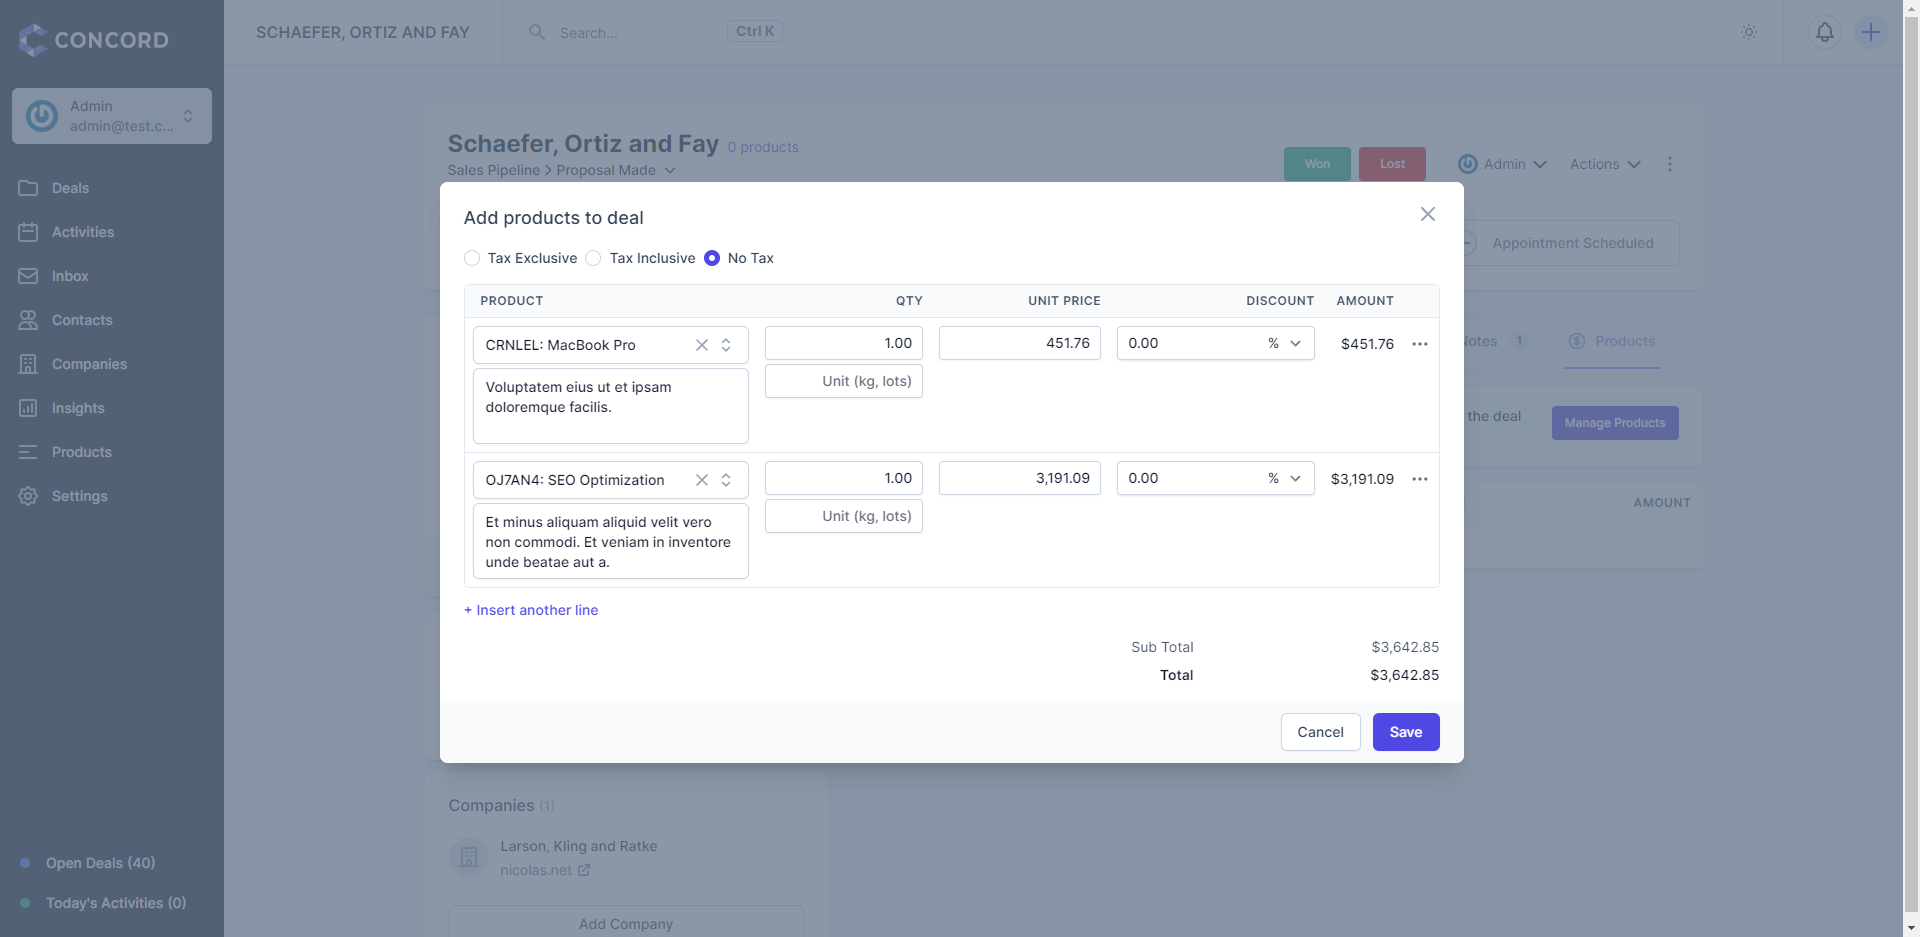Open the Actions dropdown
The image size is (1920, 937).
[1605, 164]
